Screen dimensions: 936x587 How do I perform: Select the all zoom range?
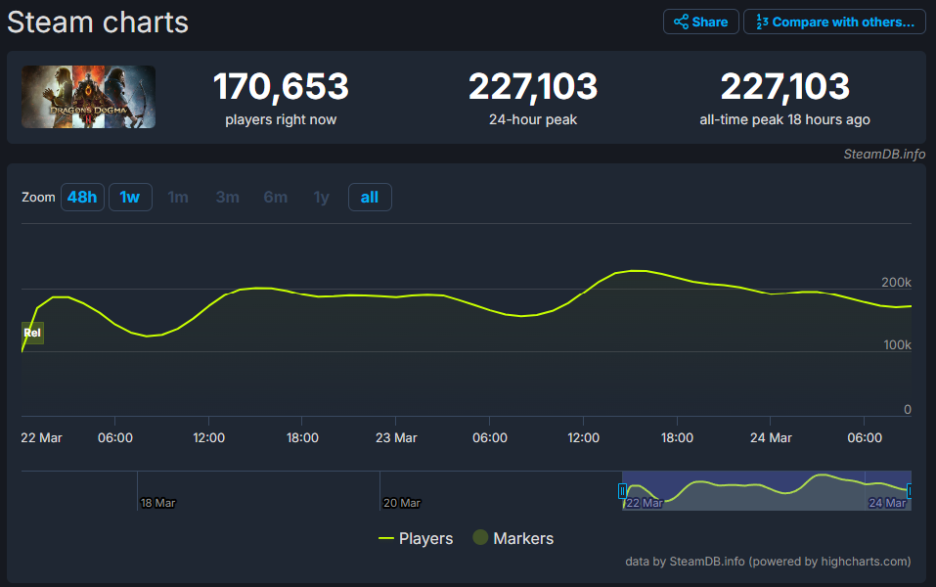[x=370, y=197]
